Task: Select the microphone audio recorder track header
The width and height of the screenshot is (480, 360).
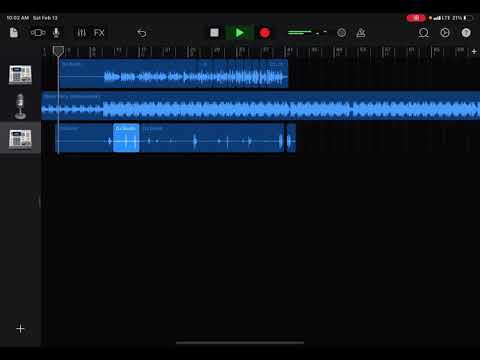Action: point(20,106)
